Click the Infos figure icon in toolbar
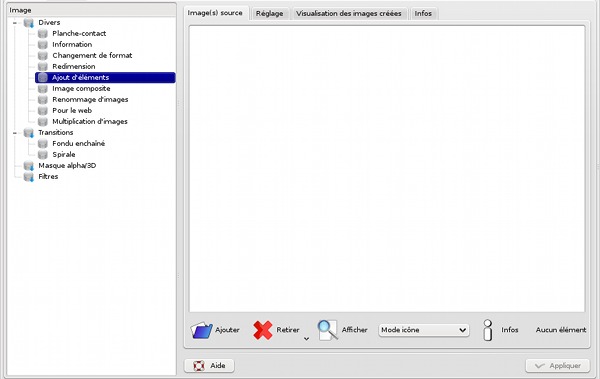Image resolution: width=600 pixels, height=379 pixels. tap(488, 330)
